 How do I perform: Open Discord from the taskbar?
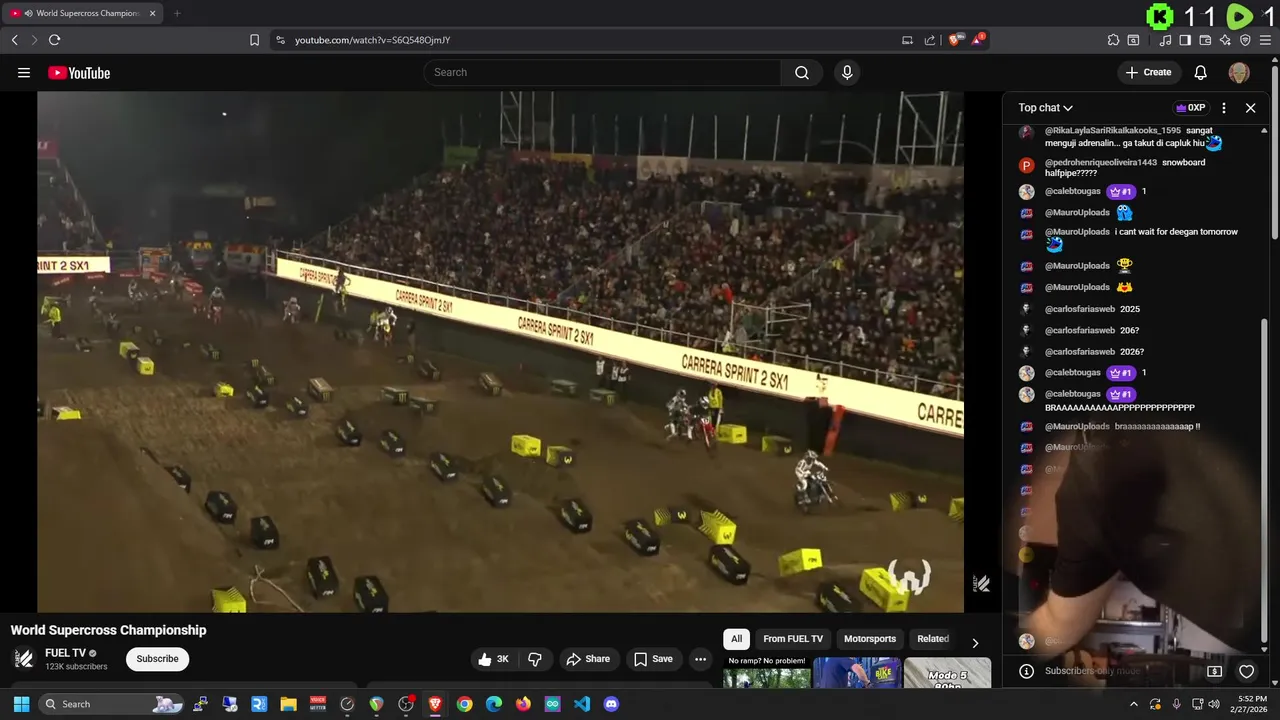pyautogui.click(x=611, y=704)
